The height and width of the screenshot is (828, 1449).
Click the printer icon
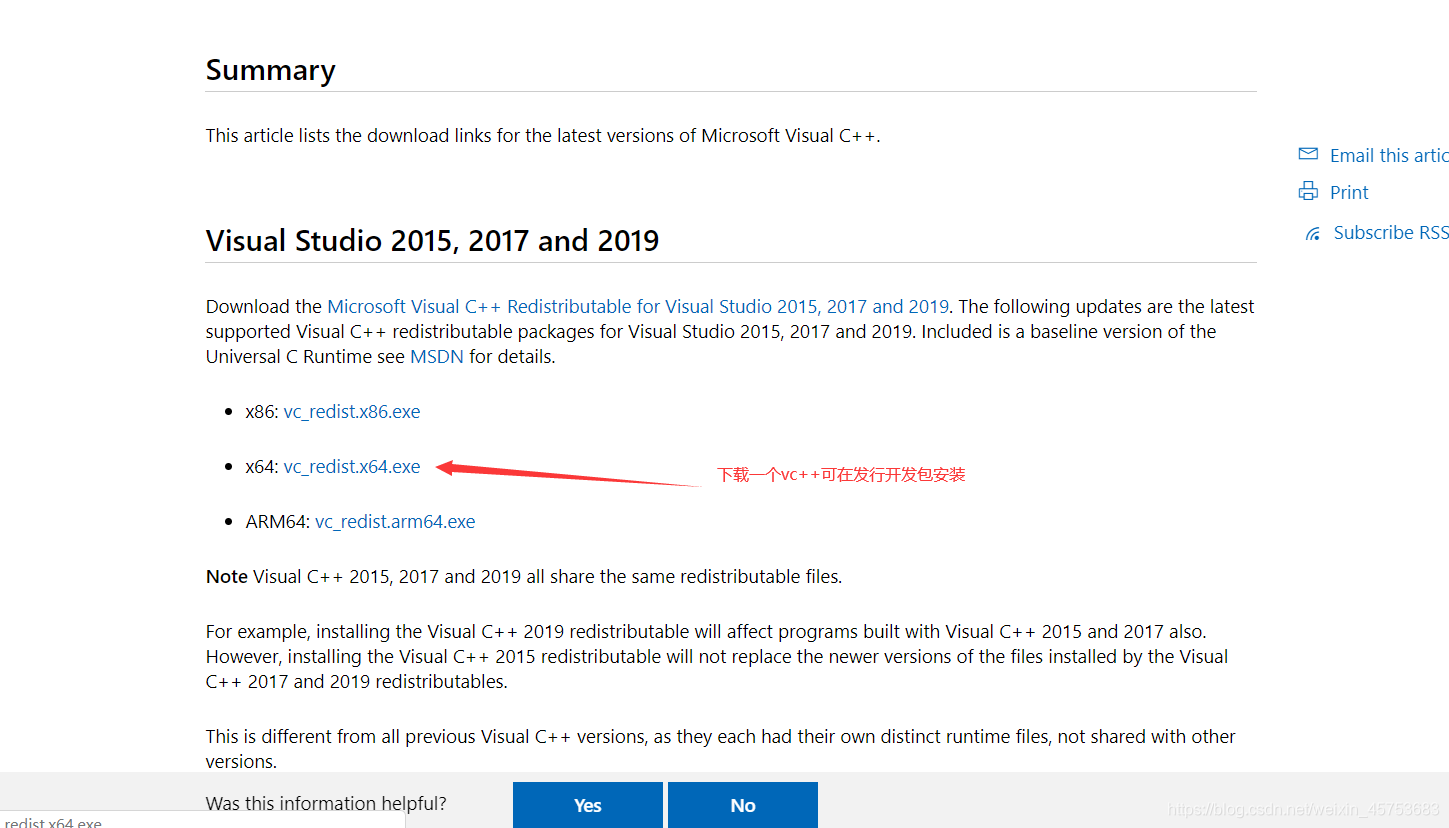tap(1308, 191)
